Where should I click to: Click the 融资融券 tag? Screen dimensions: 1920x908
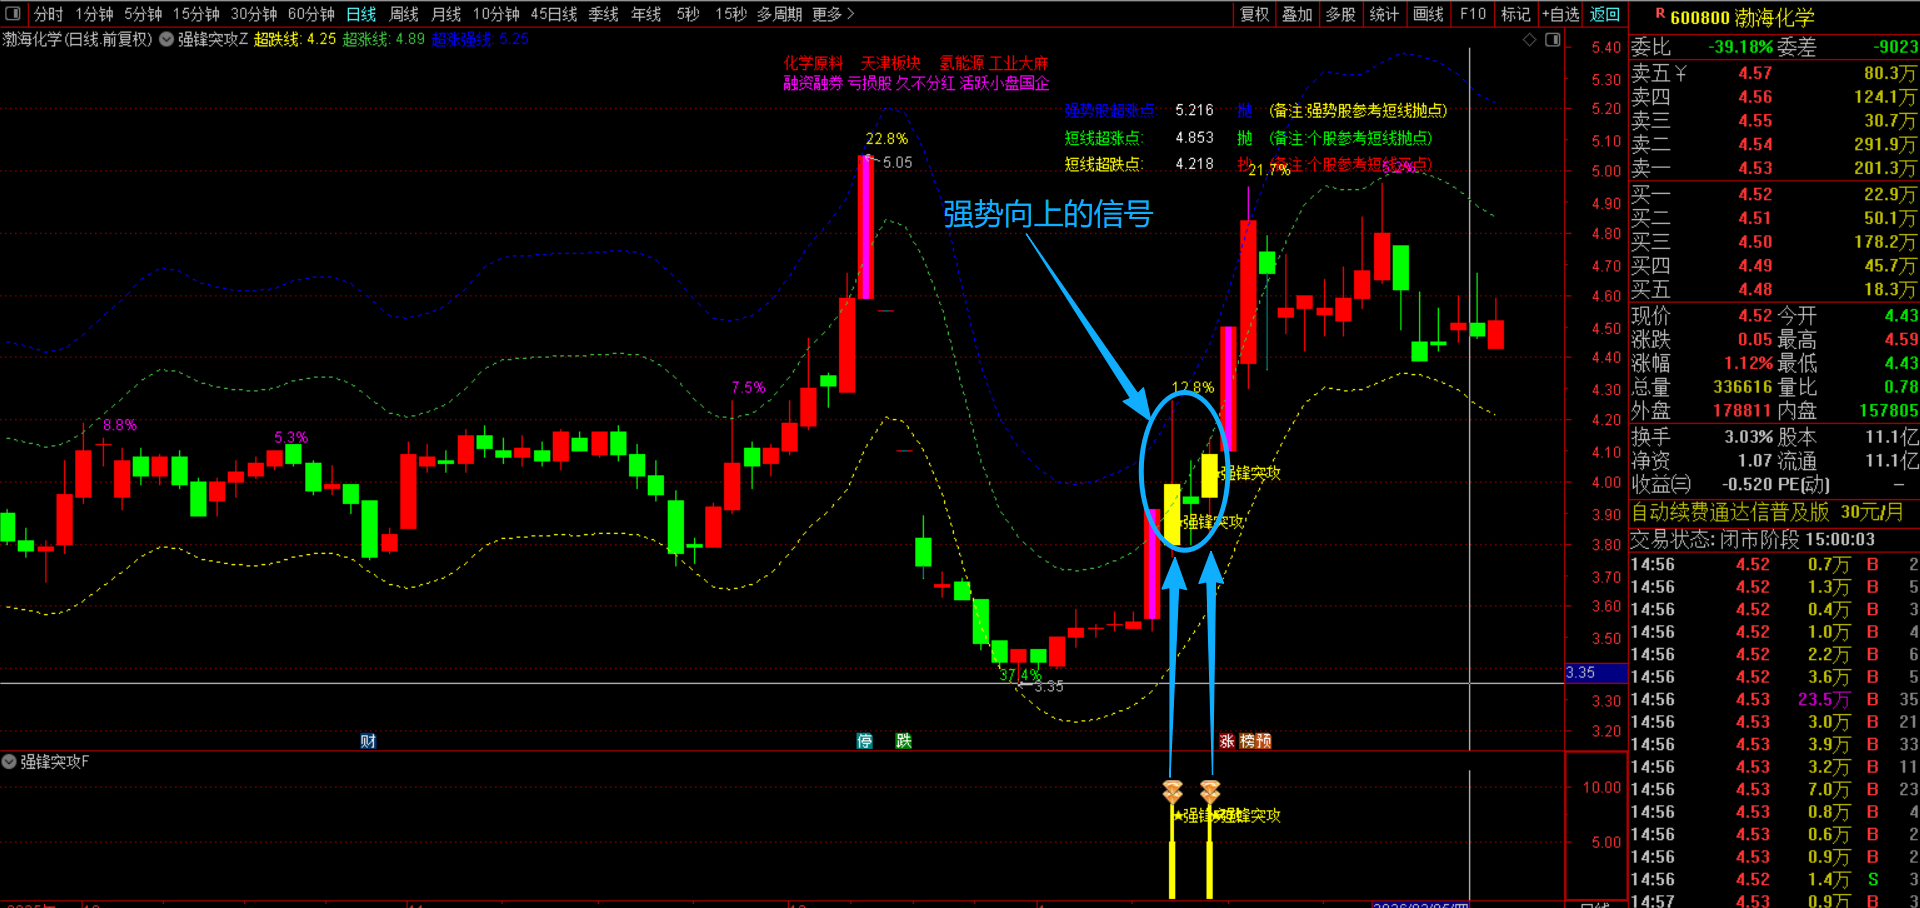pos(813,83)
